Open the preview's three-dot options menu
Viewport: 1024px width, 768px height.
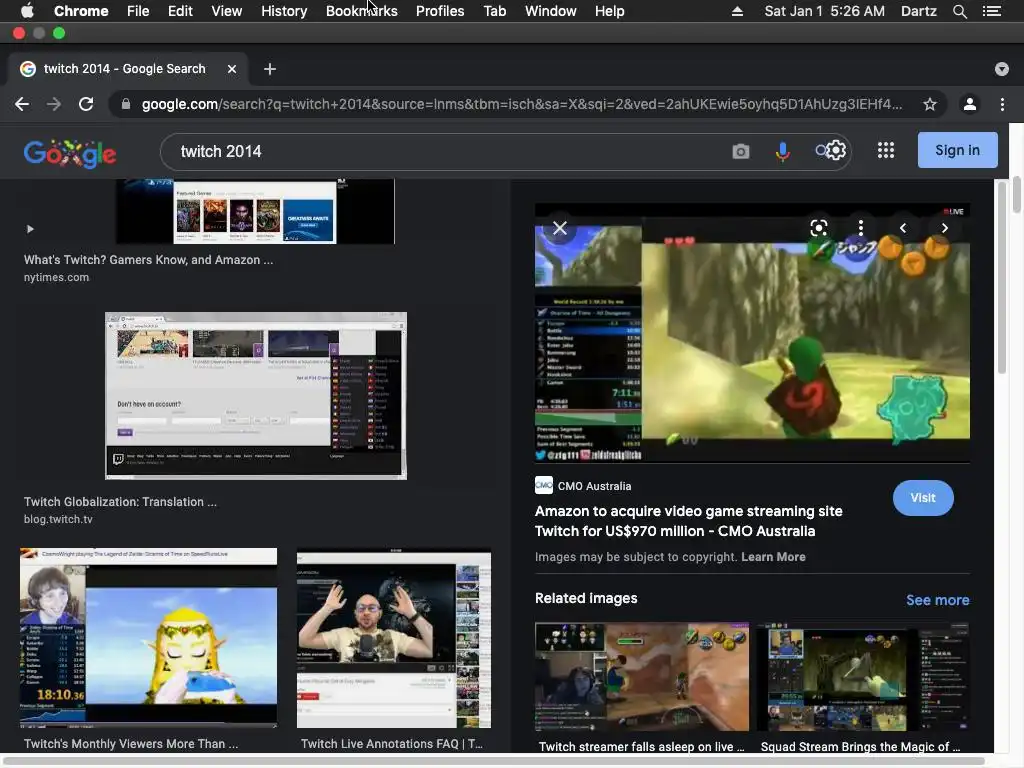click(x=861, y=228)
